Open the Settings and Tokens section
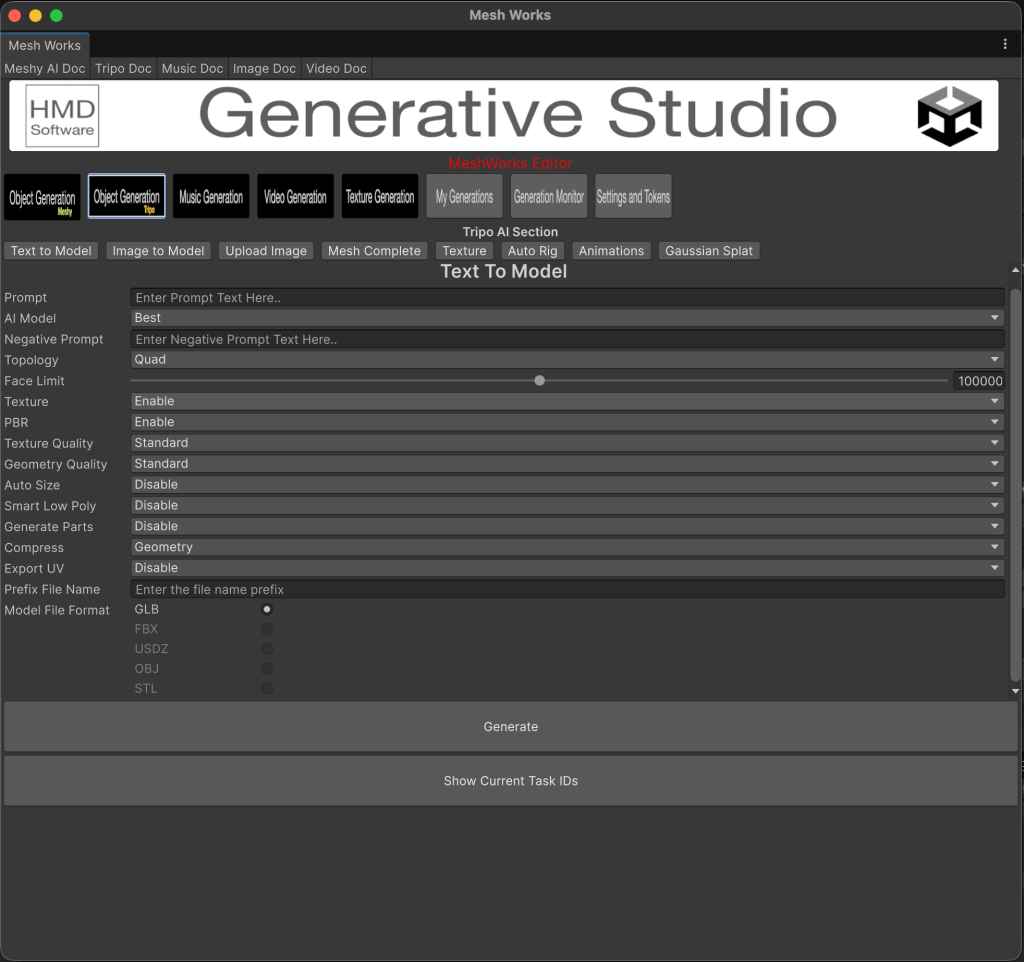This screenshot has width=1024, height=962. point(633,197)
